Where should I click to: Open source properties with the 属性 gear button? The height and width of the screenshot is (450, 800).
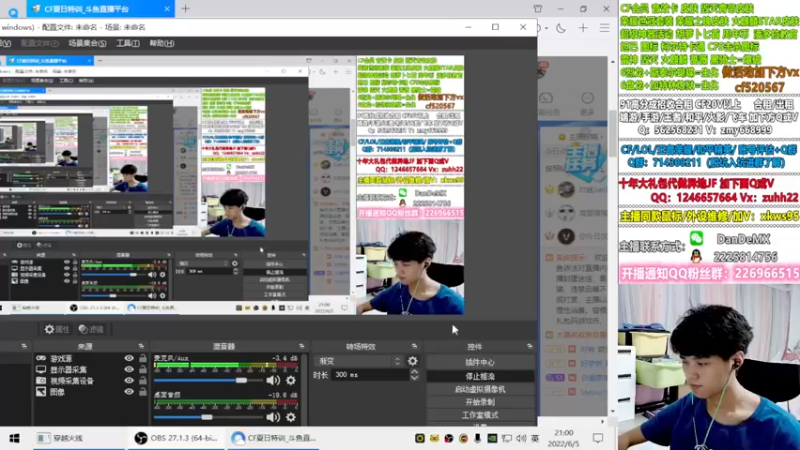(x=57, y=330)
